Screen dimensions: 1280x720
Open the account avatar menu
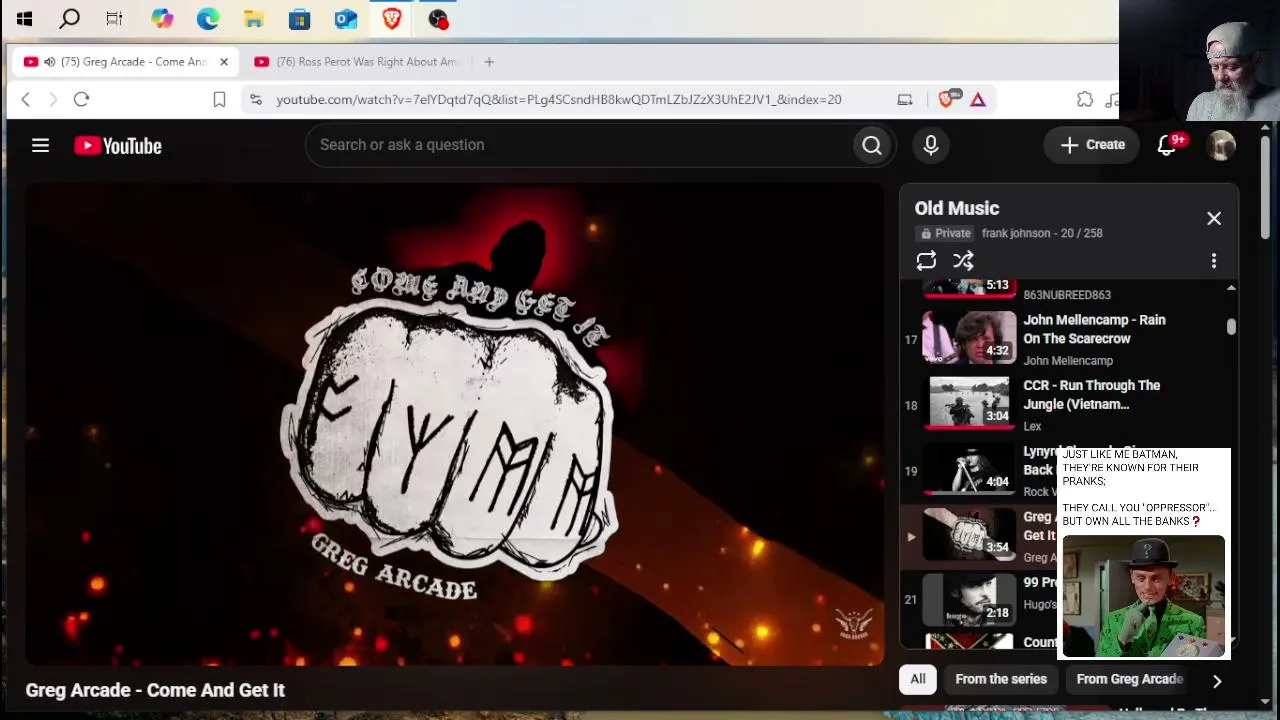(1221, 145)
